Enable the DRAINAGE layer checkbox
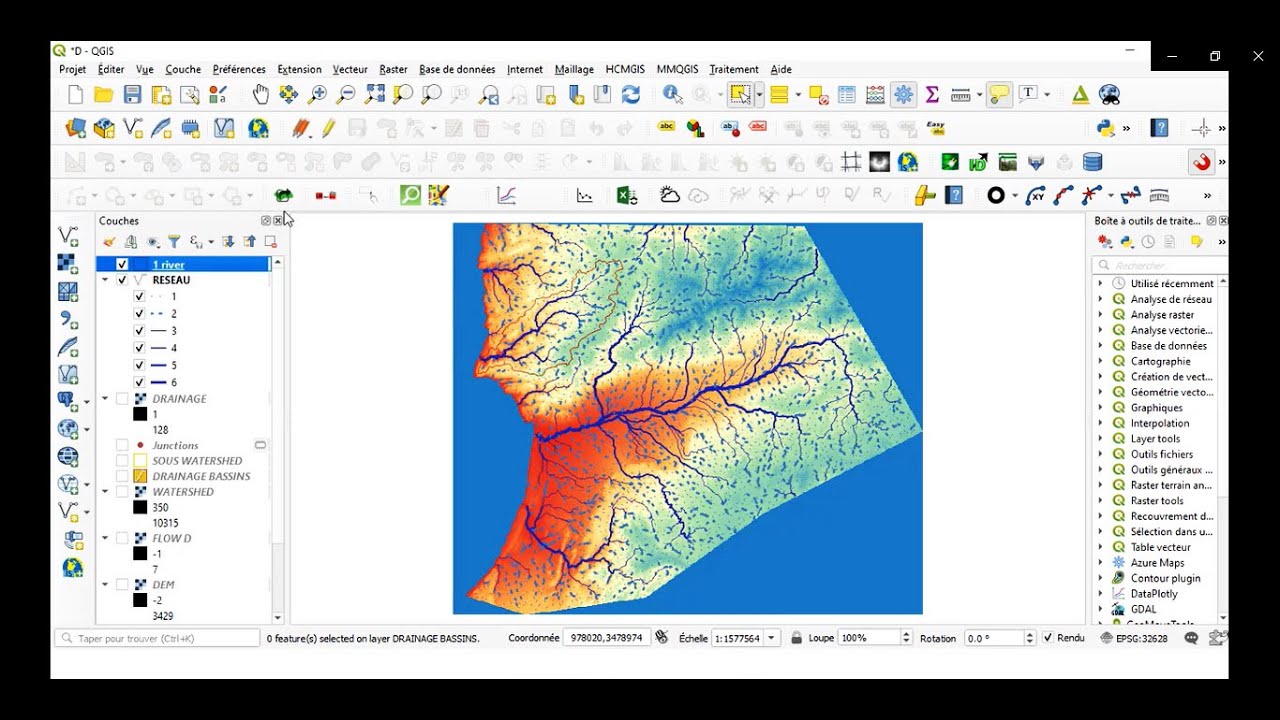 pos(122,399)
